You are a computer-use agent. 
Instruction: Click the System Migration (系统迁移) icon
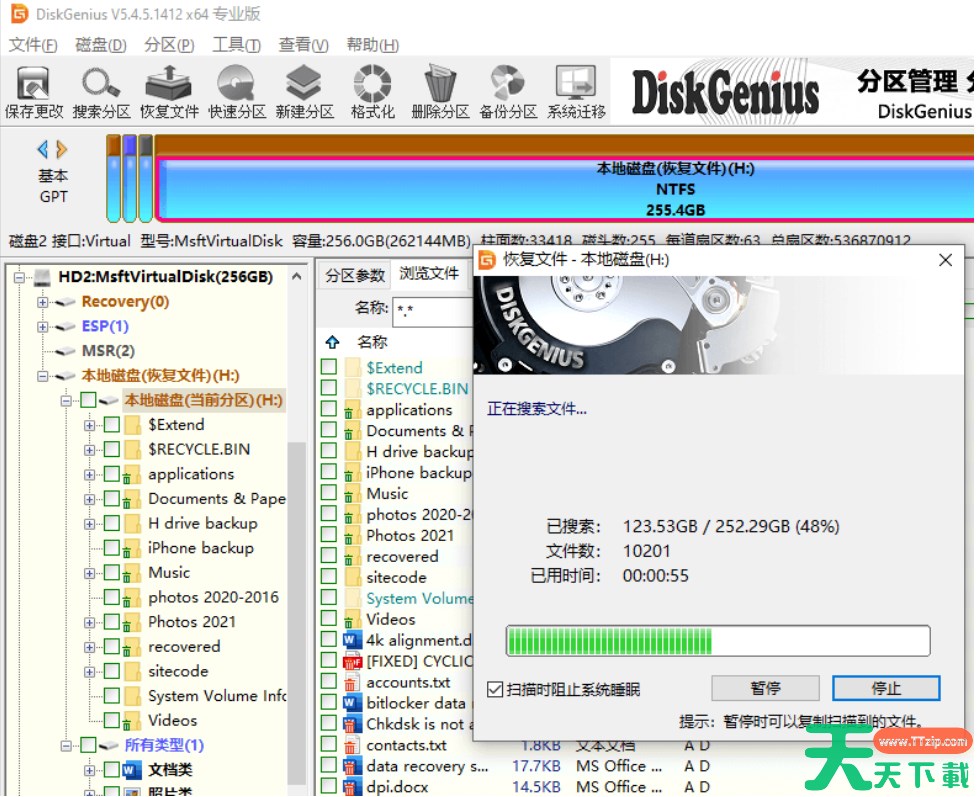(576, 92)
